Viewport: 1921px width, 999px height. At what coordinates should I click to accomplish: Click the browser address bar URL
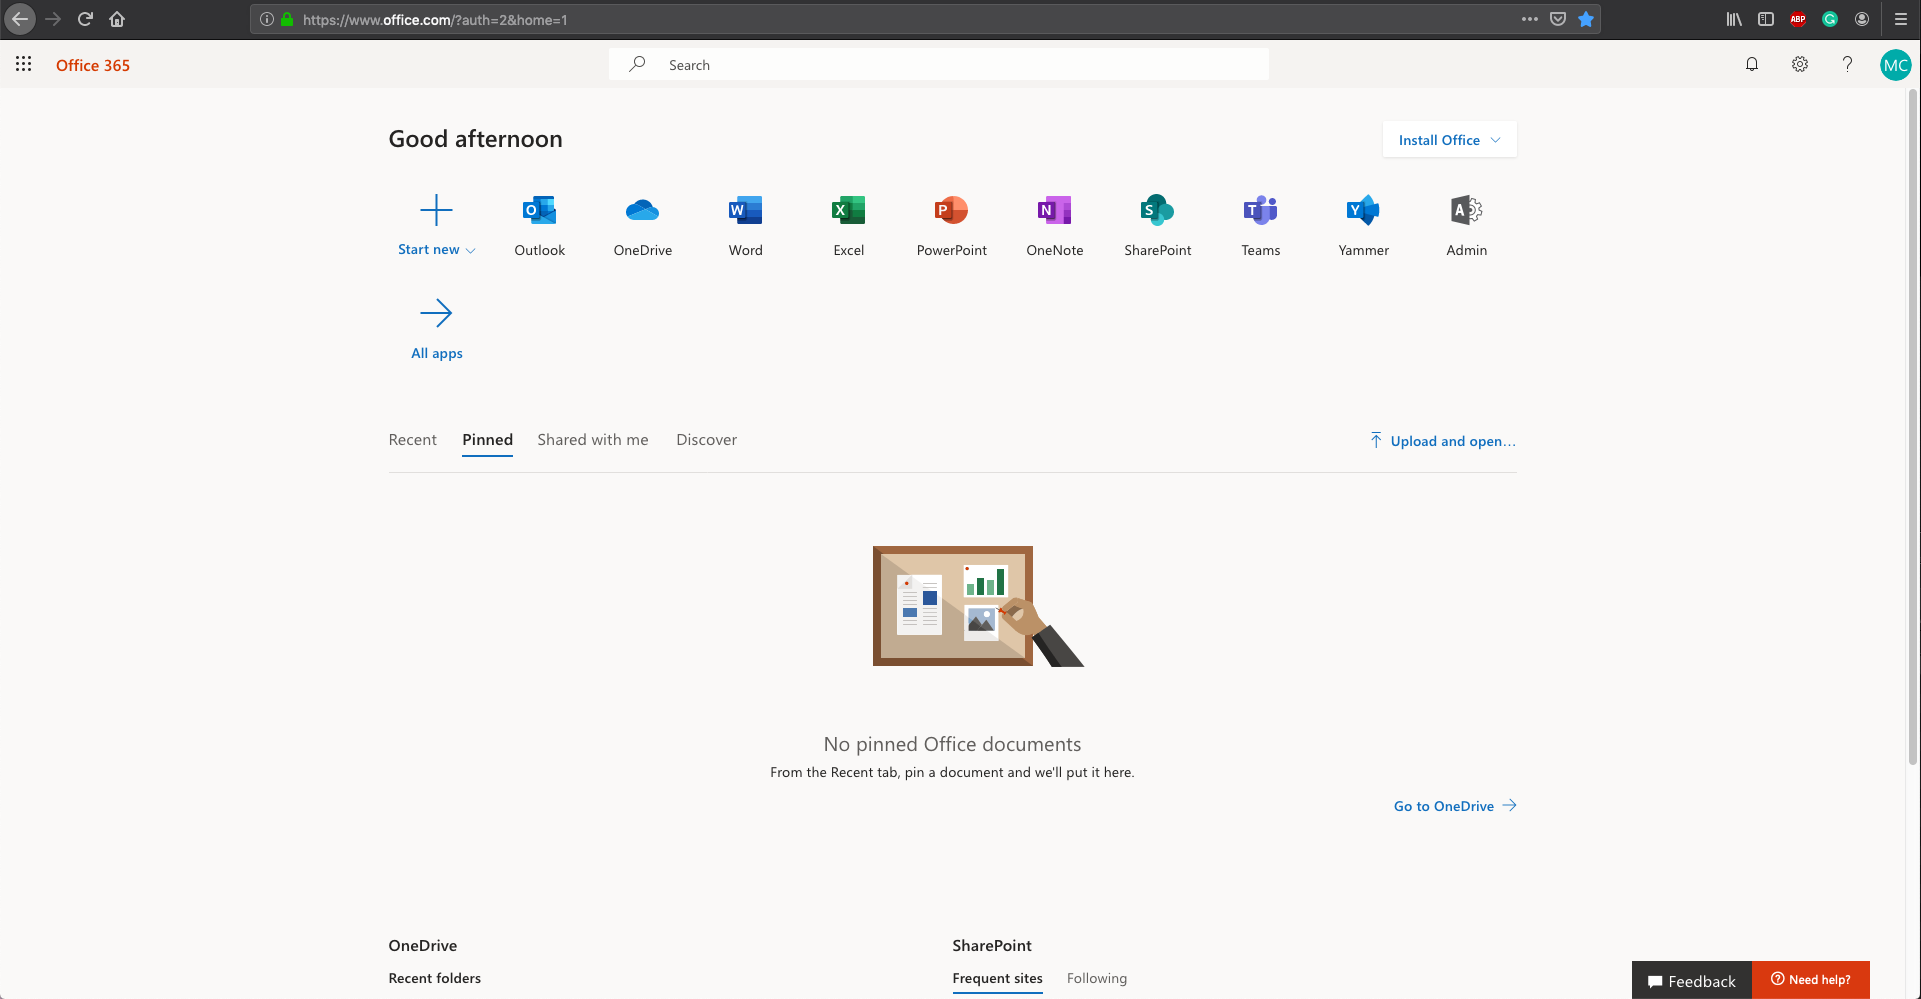click(x=435, y=19)
